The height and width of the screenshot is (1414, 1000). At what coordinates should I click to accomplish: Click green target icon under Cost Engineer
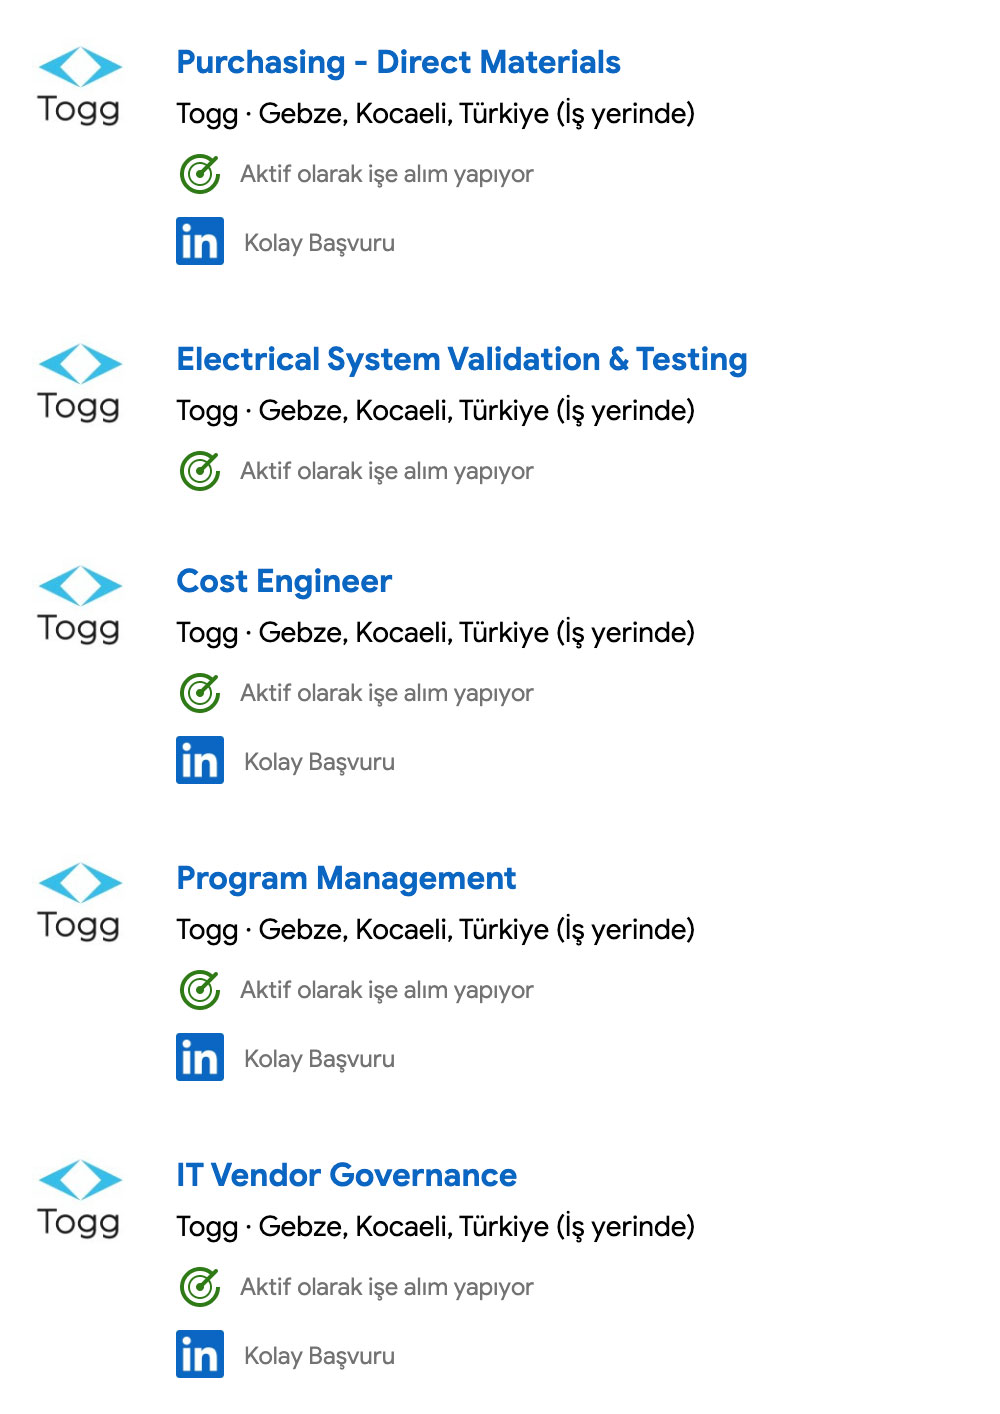[x=200, y=692]
